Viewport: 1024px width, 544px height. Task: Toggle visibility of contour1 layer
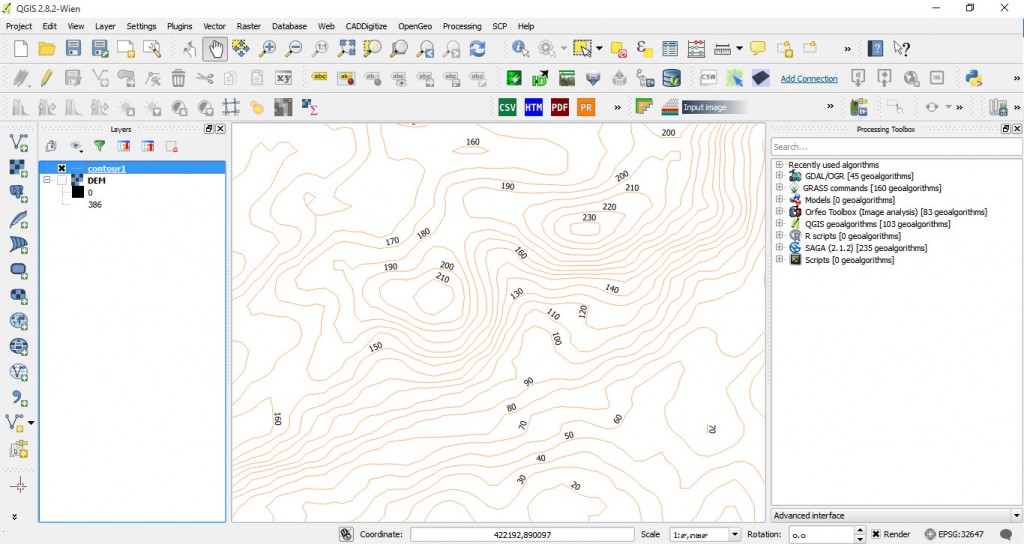pos(62,168)
